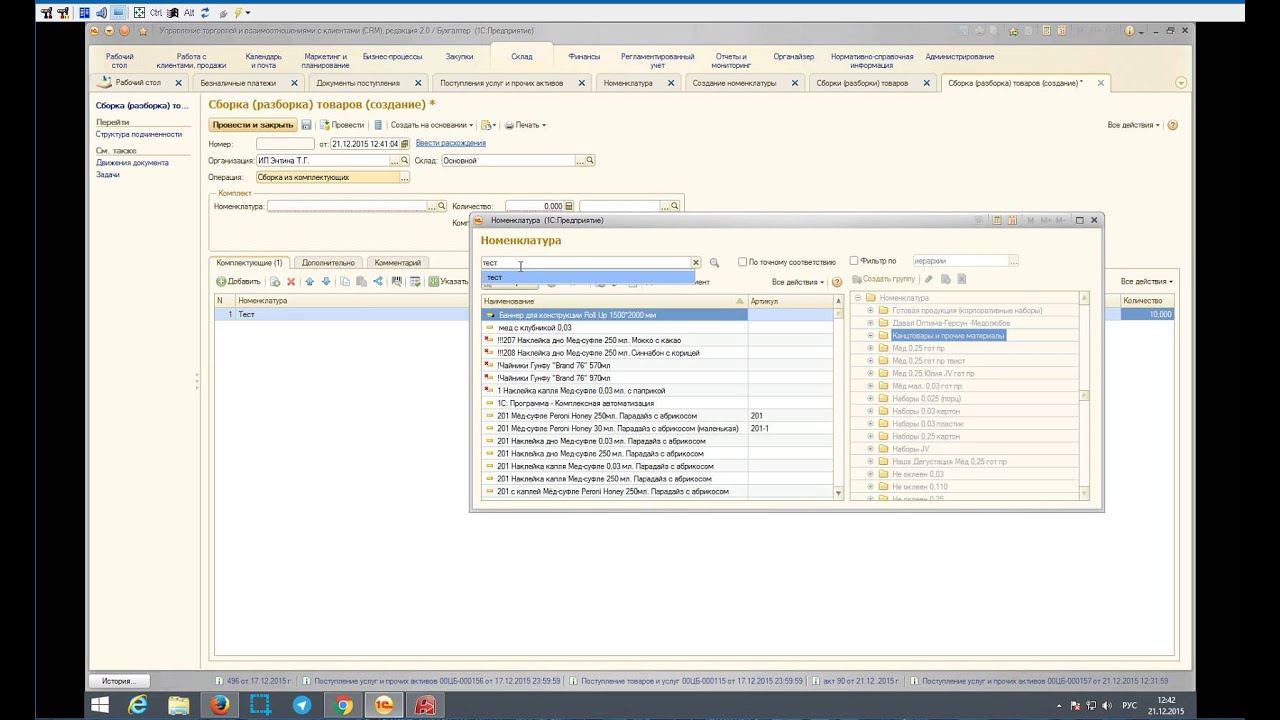Expand the Готовая продукция folder
1280x720 pixels.
[870, 310]
